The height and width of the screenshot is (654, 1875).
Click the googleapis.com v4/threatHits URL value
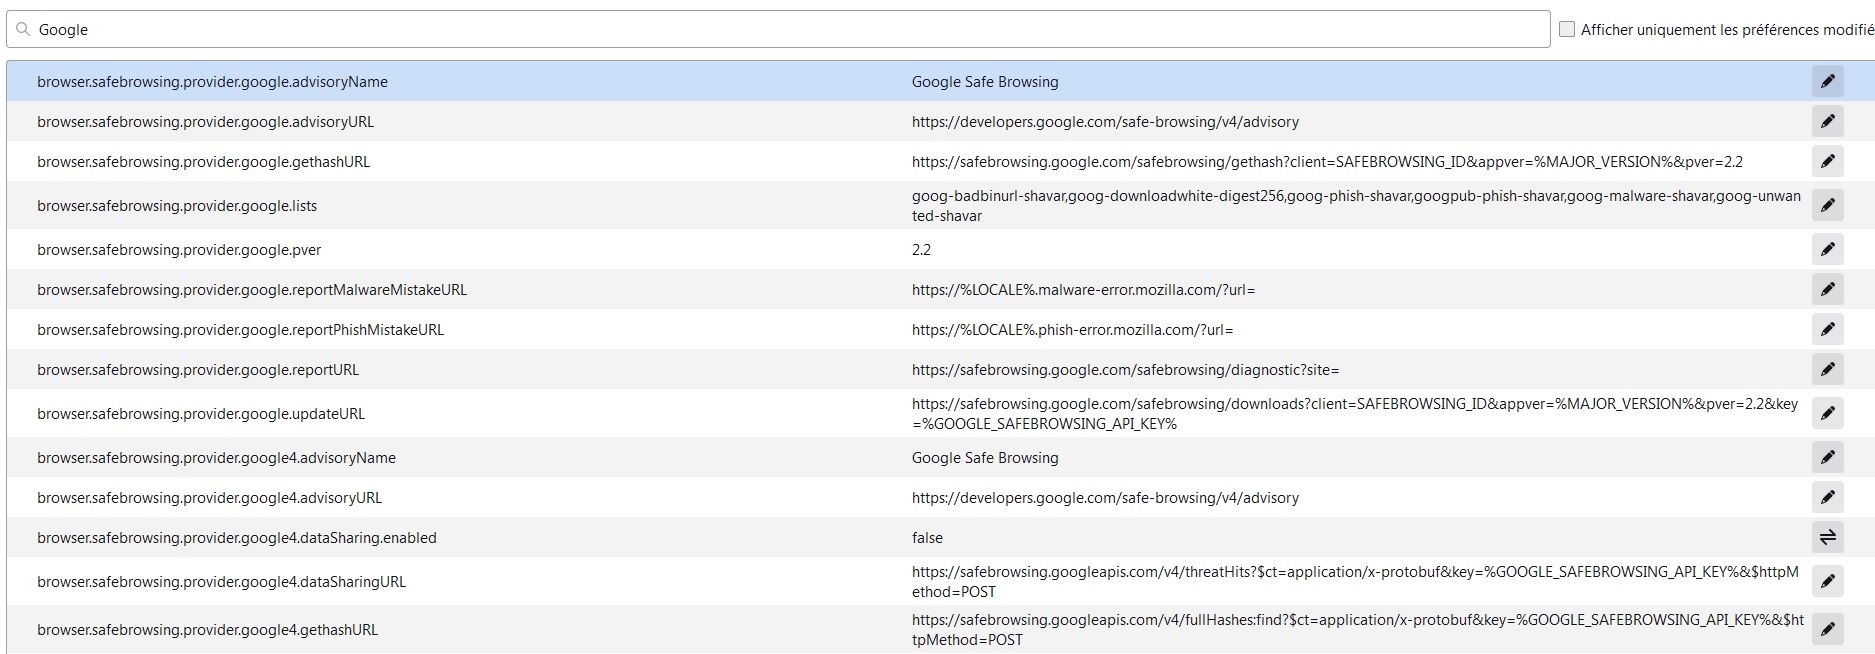point(1355,582)
